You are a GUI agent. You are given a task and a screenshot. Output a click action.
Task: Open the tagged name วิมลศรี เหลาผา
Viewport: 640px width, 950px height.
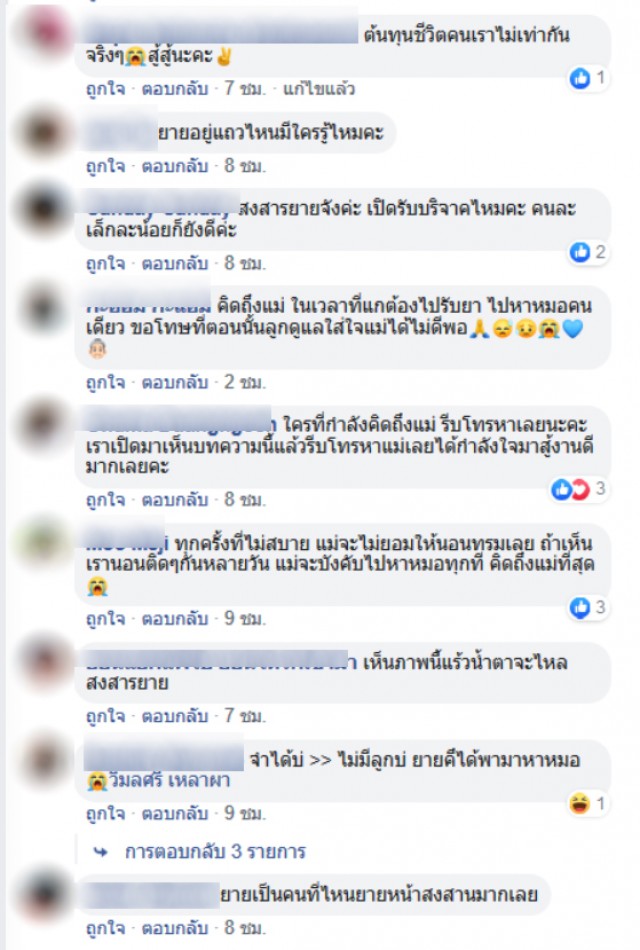click(x=168, y=780)
